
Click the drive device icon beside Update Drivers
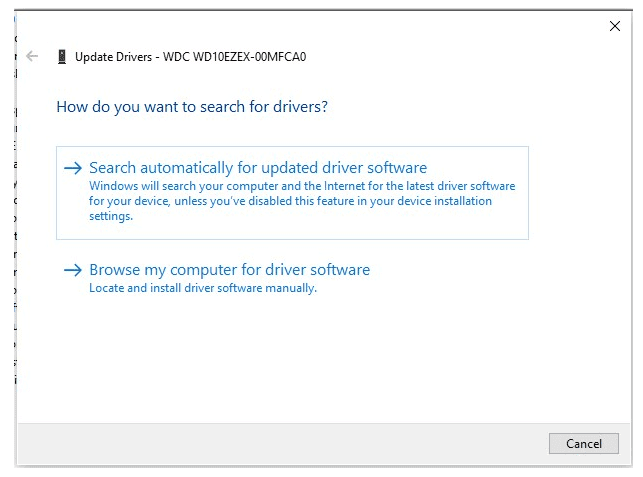62,57
